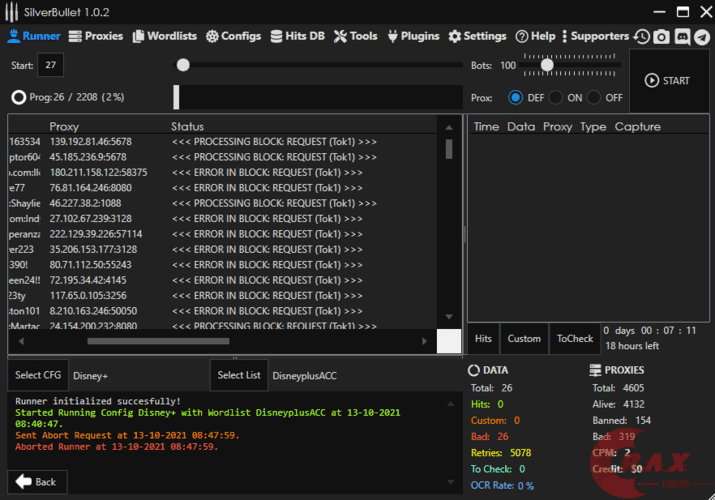Set proxy mode to ON
Image resolution: width=715 pixels, height=500 pixels.
coord(556,98)
